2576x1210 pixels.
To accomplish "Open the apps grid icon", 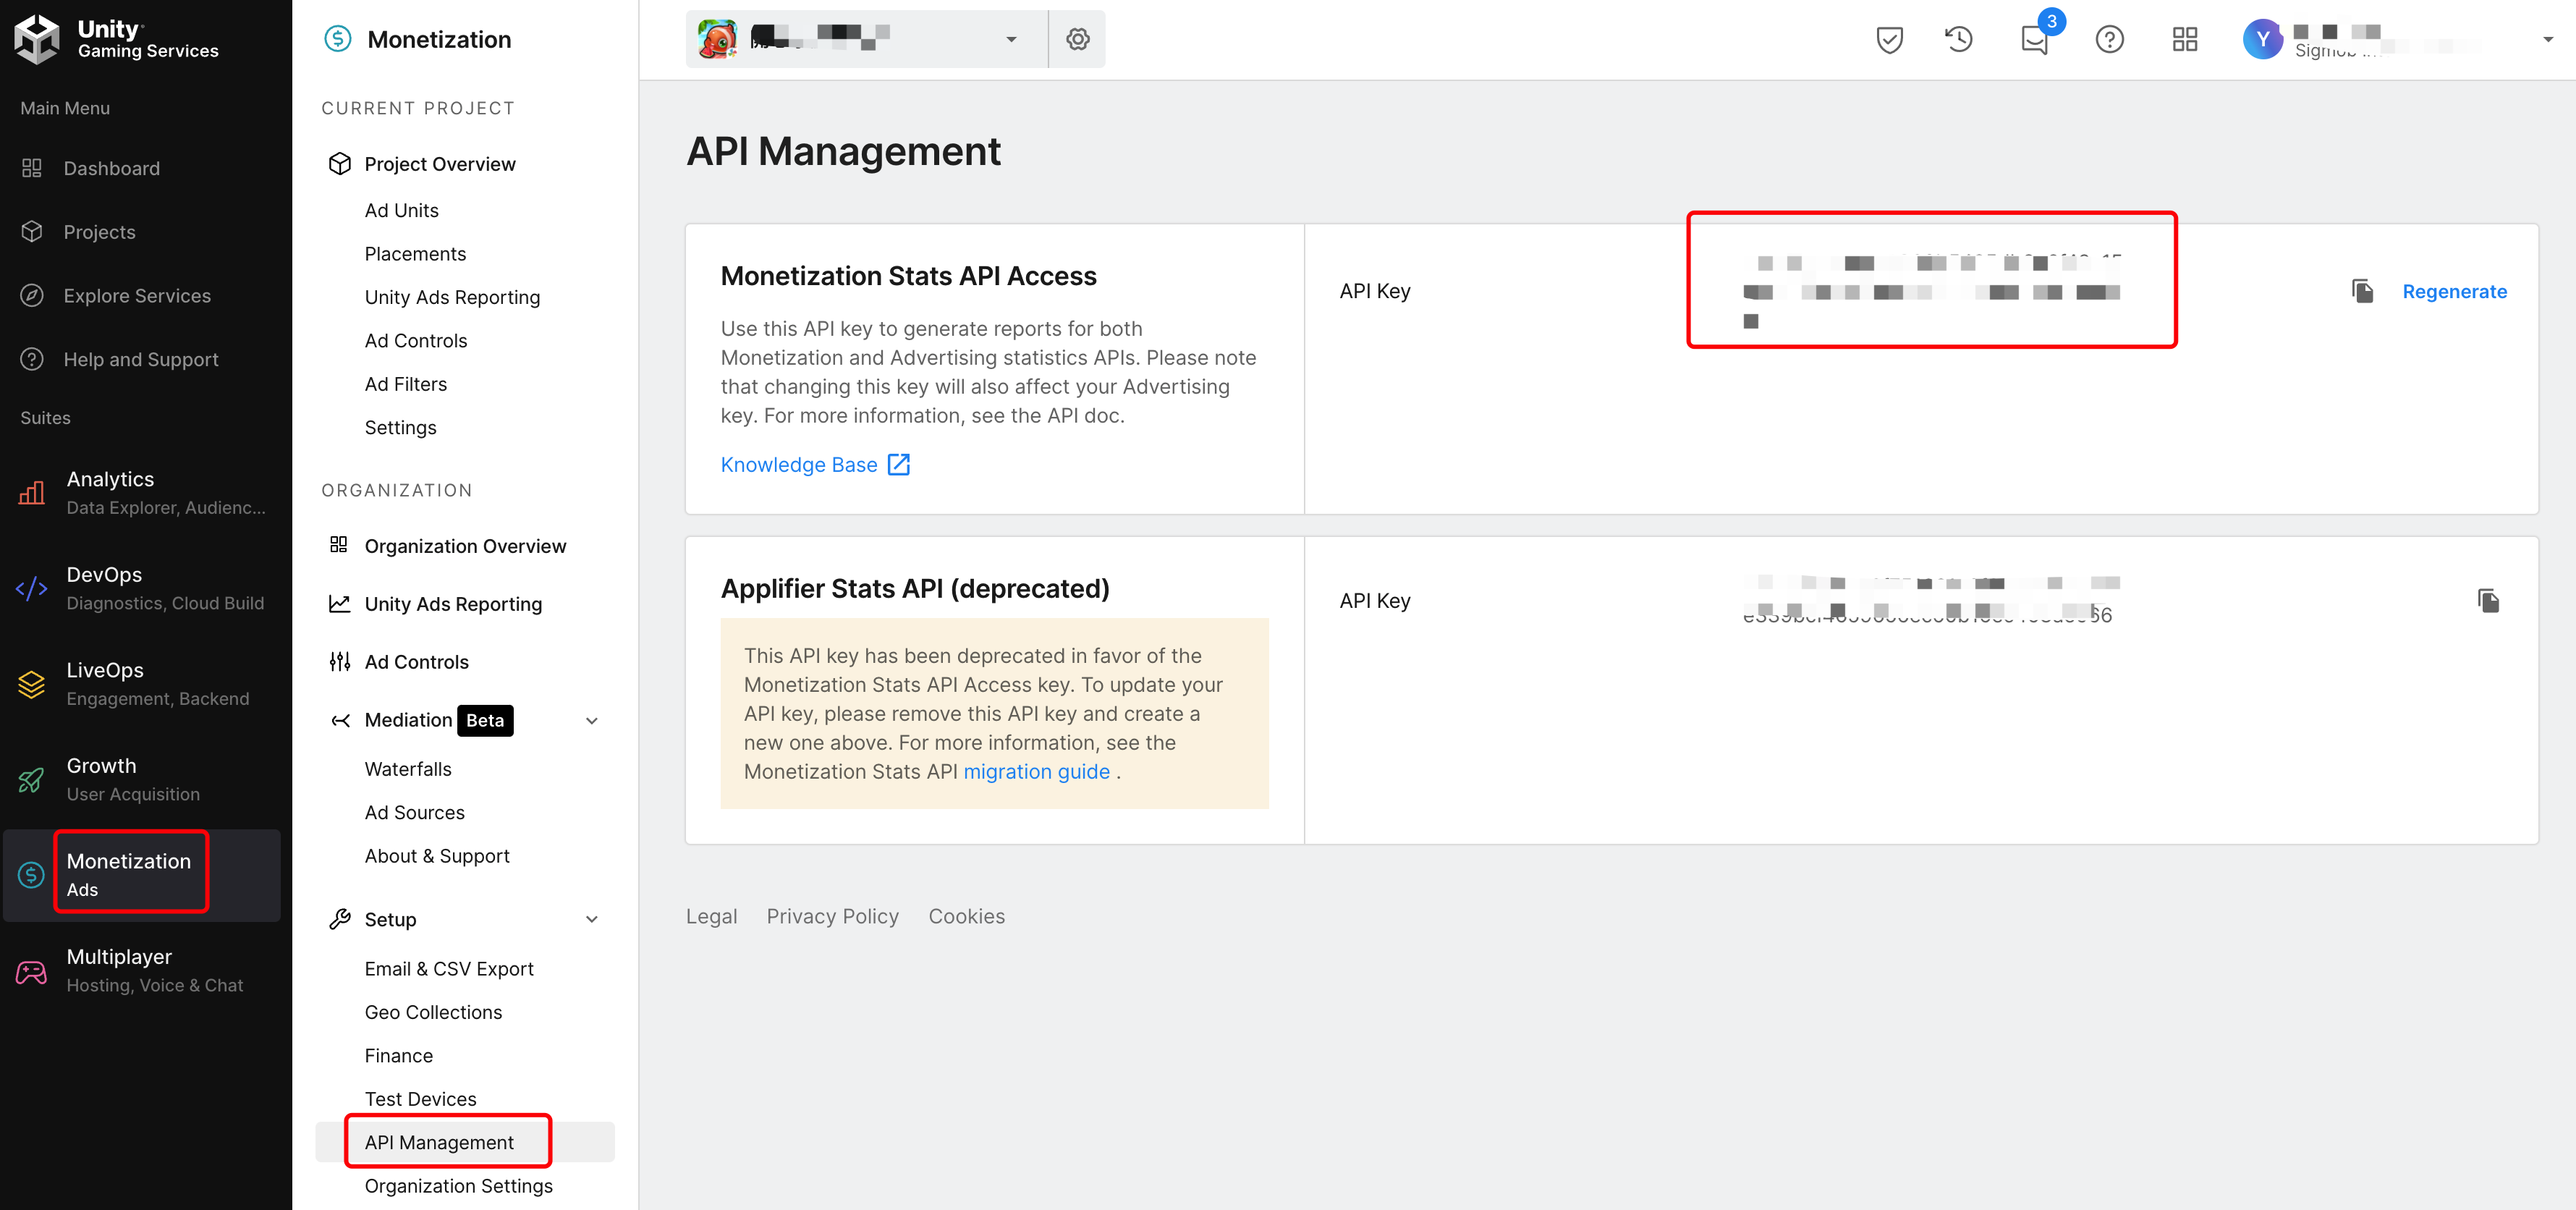I will [2185, 39].
